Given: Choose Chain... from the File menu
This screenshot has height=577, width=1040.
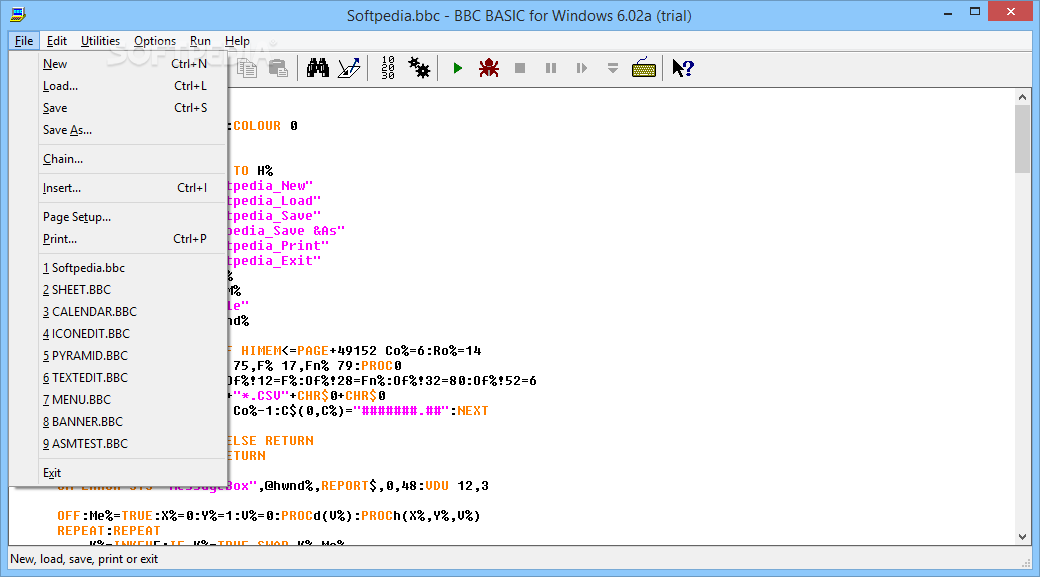Looking at the screenshot, I should point(125,159).
